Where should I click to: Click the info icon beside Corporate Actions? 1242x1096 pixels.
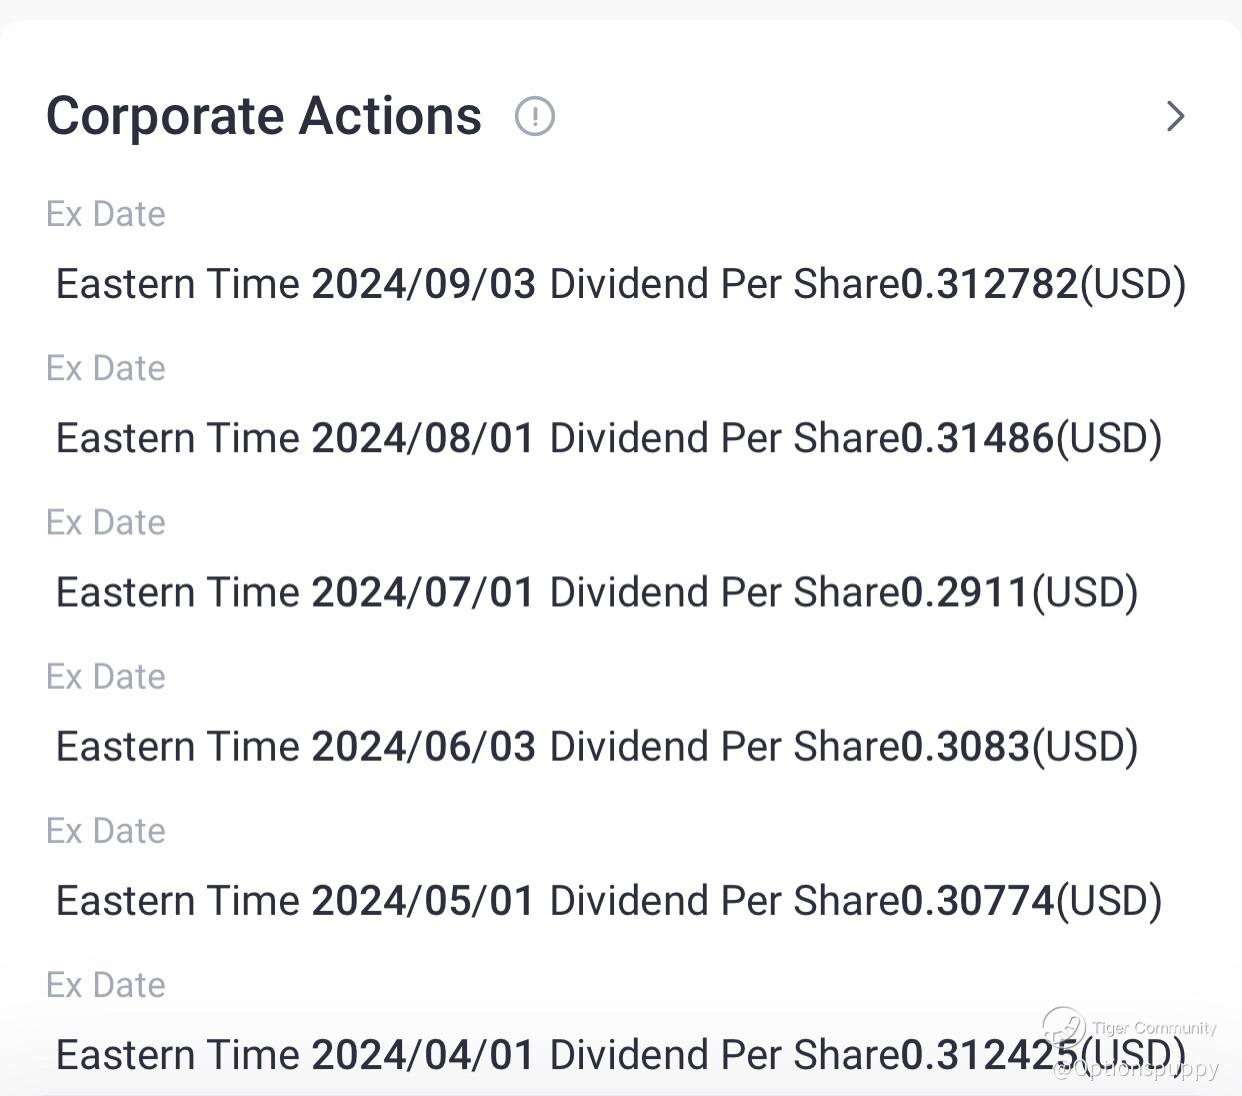tap(534, 116)
